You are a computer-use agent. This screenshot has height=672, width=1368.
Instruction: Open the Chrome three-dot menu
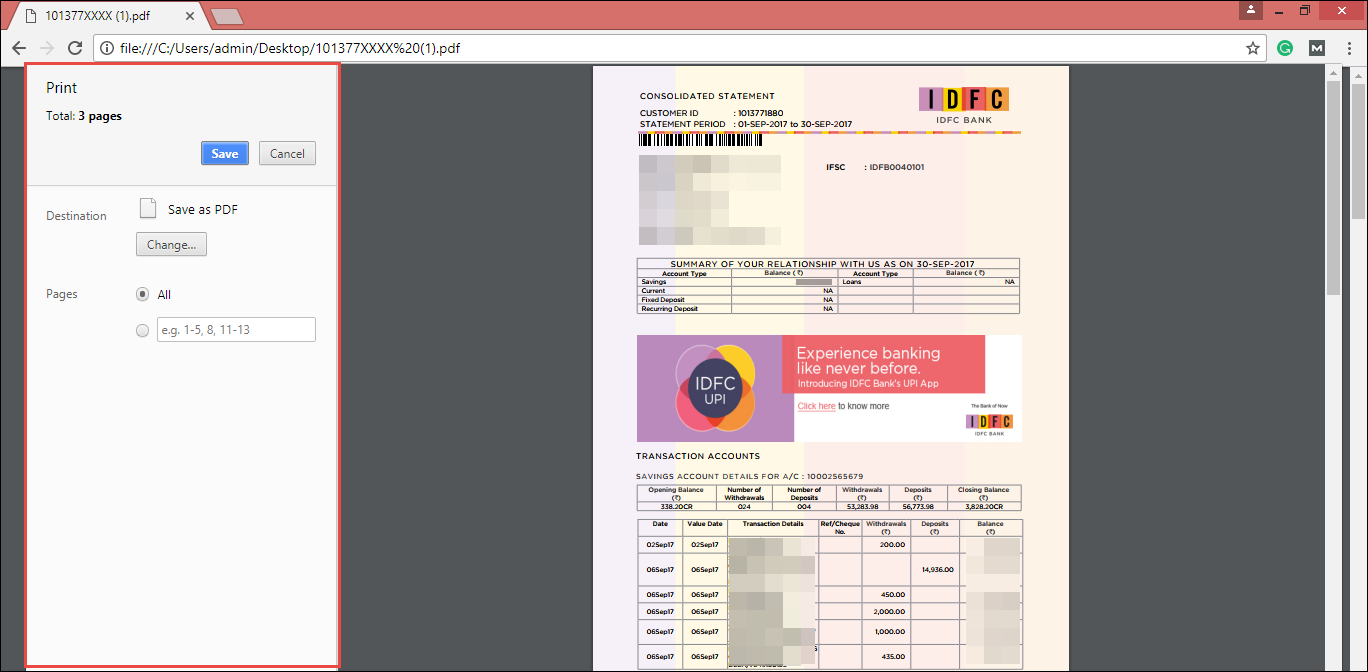(x=1347, y=48)
